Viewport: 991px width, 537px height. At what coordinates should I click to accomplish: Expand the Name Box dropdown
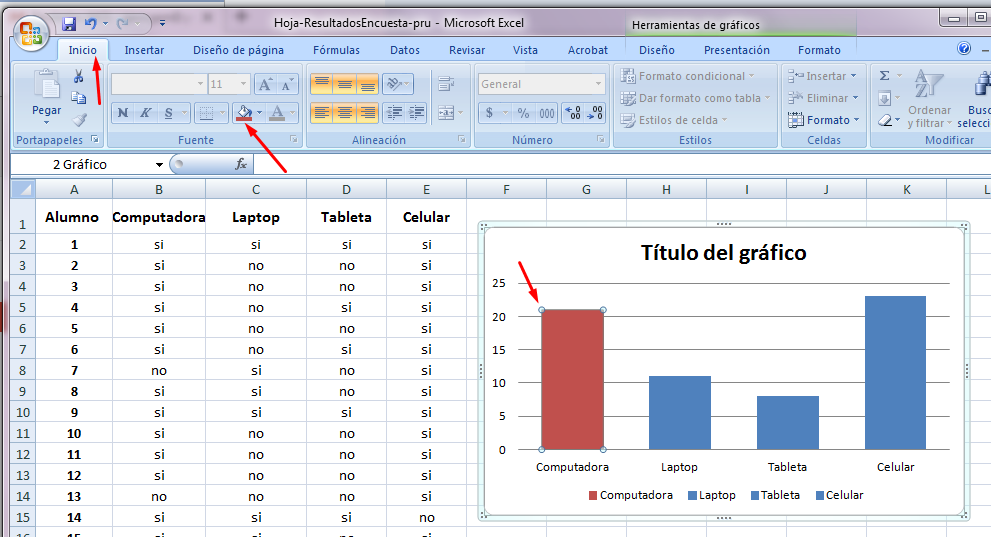coord(159,164)
